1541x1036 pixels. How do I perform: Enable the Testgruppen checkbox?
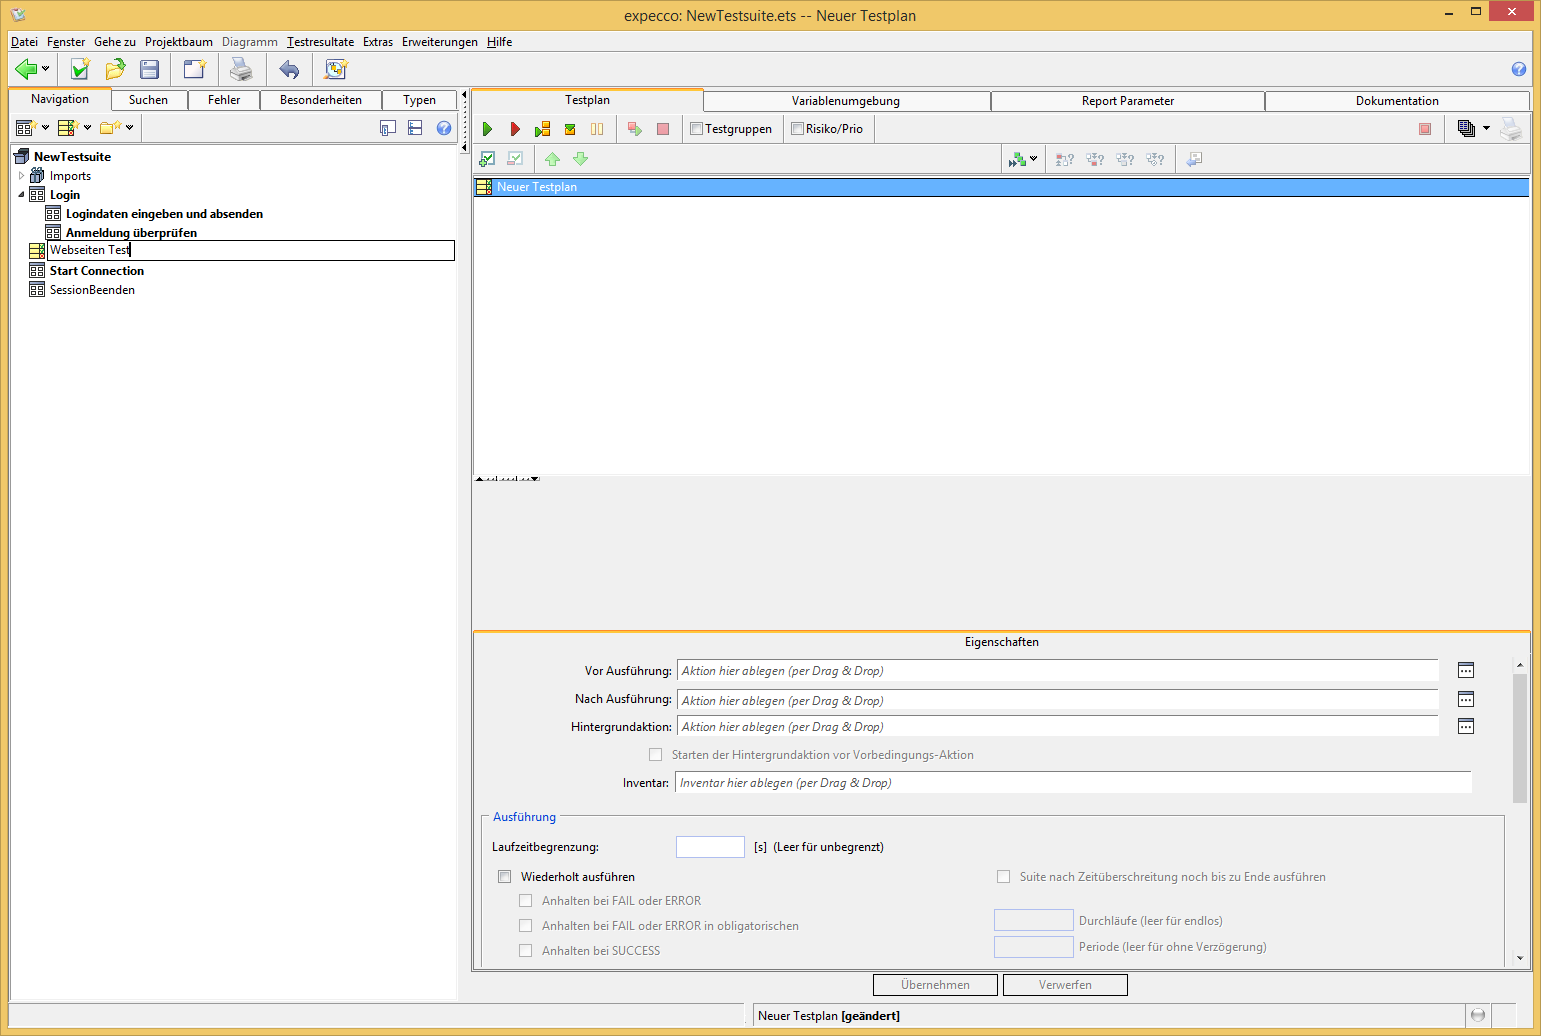tap(697, 129)
